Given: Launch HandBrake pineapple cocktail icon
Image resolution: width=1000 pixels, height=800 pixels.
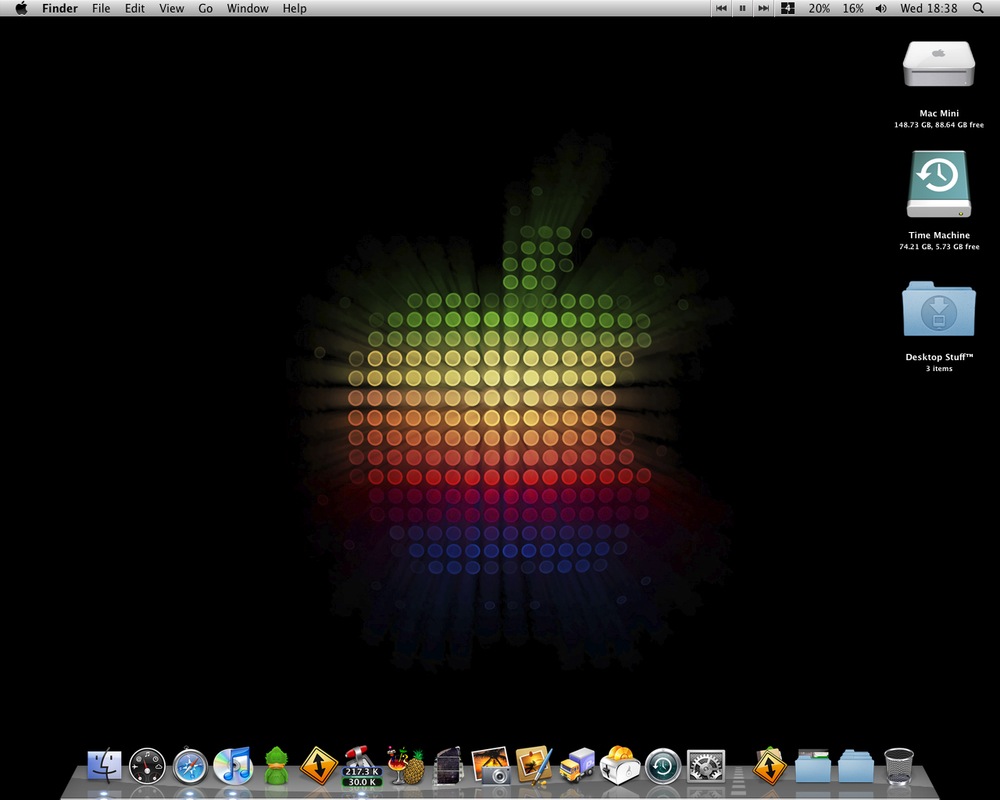Looking at the screenshot, I should click(406, 766).
